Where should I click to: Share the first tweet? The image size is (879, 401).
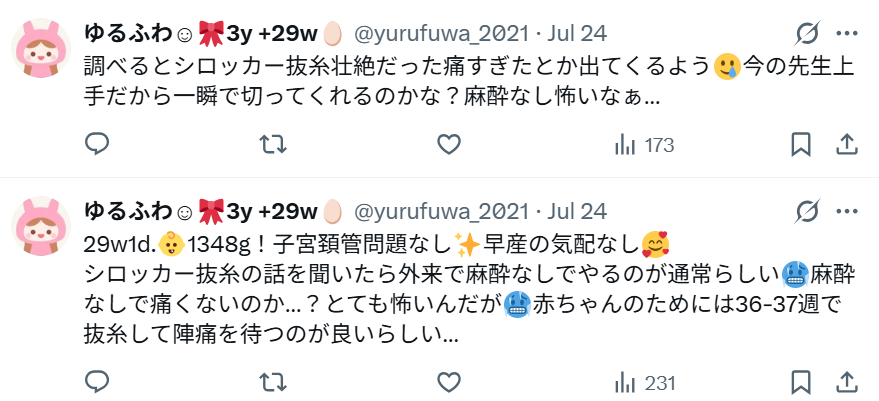pyautogui.click(x=846, y=145)
